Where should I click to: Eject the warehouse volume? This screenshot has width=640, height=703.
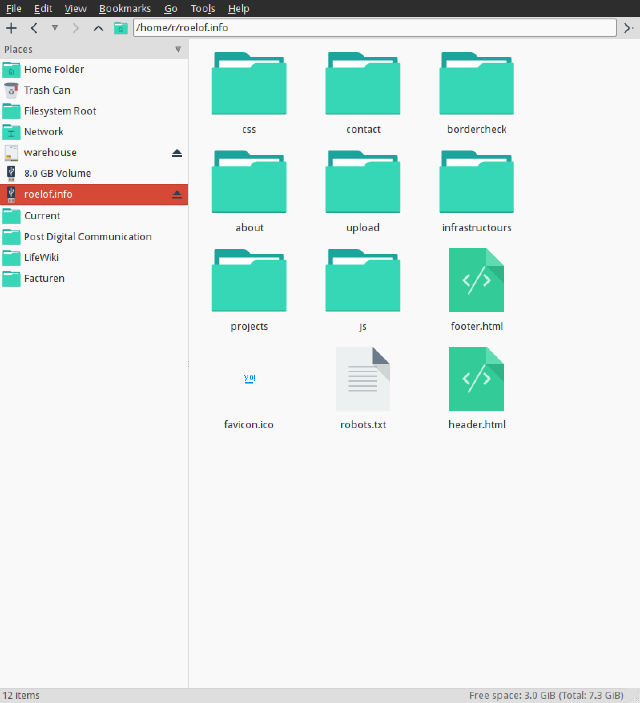(x=177, y=153)
